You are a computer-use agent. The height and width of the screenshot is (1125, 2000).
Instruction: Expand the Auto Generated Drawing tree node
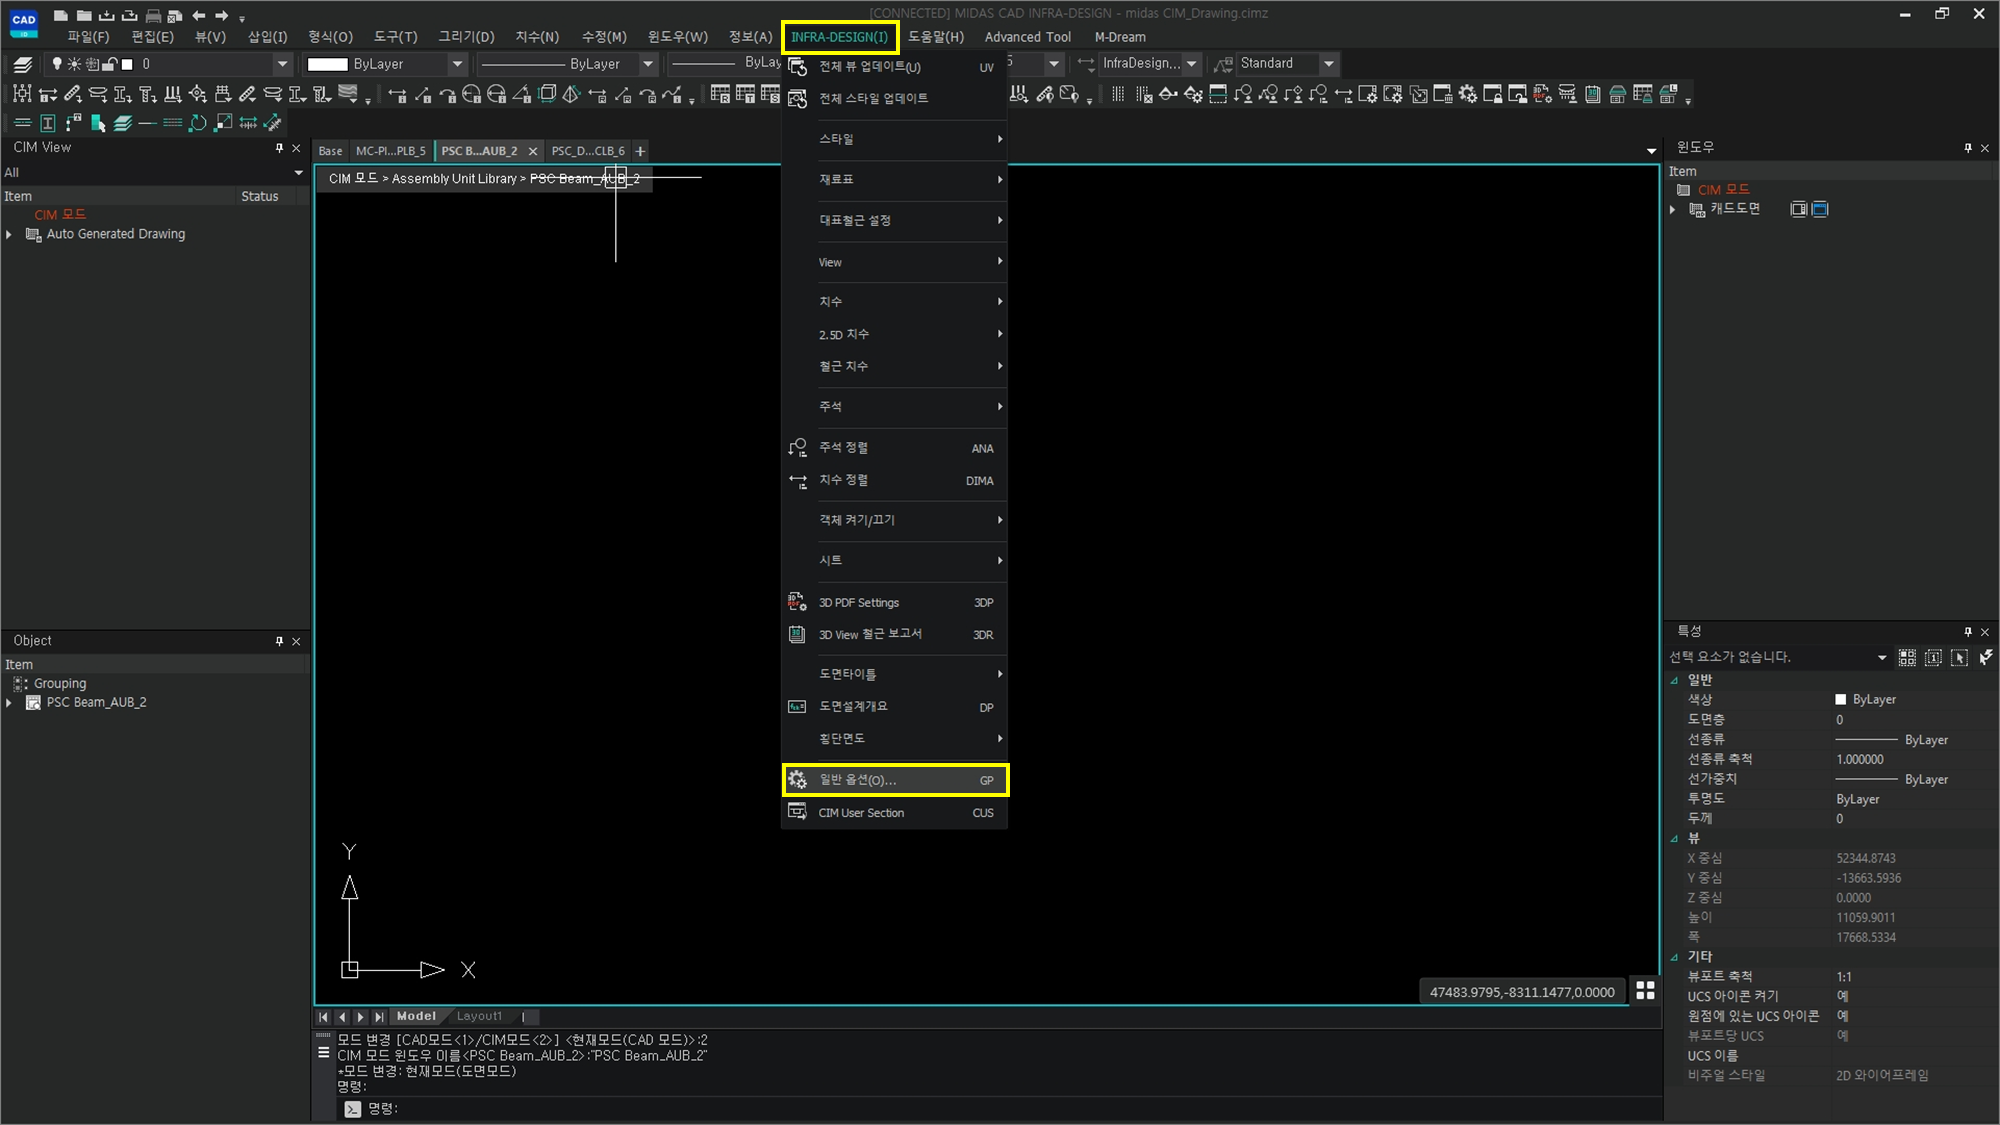pyautogui.click(x=9, y=234)
